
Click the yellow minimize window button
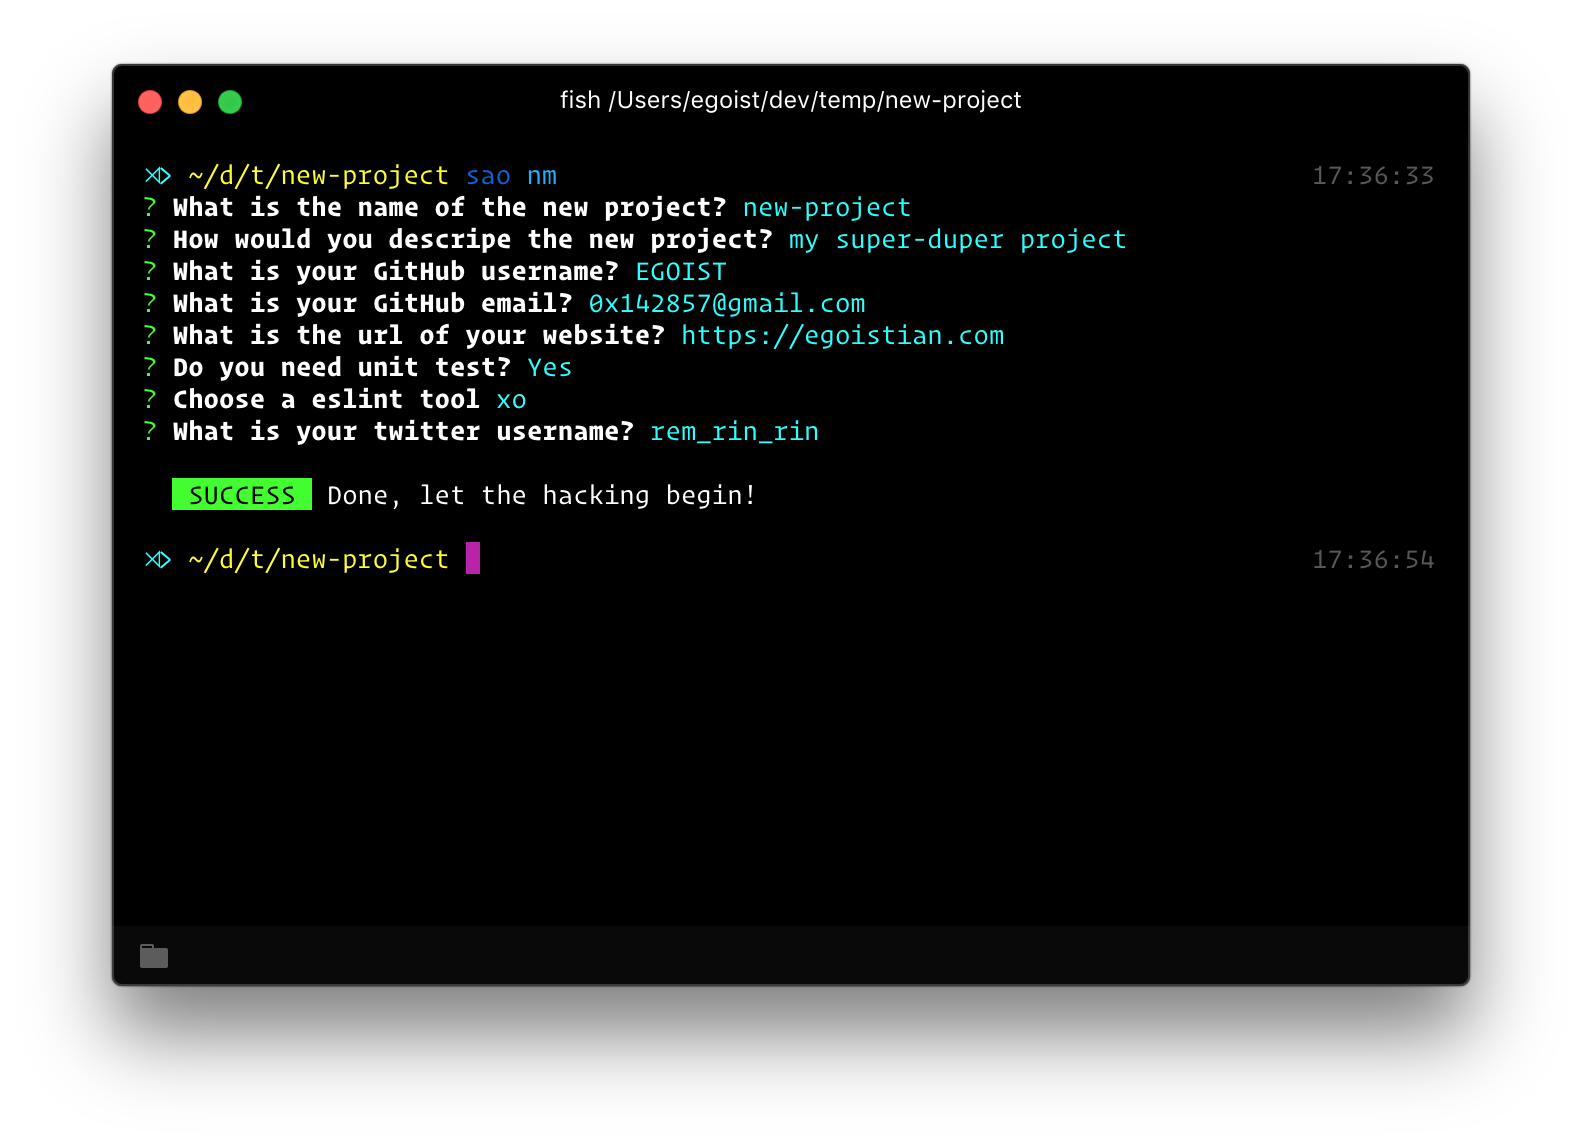tap(190, 102)
